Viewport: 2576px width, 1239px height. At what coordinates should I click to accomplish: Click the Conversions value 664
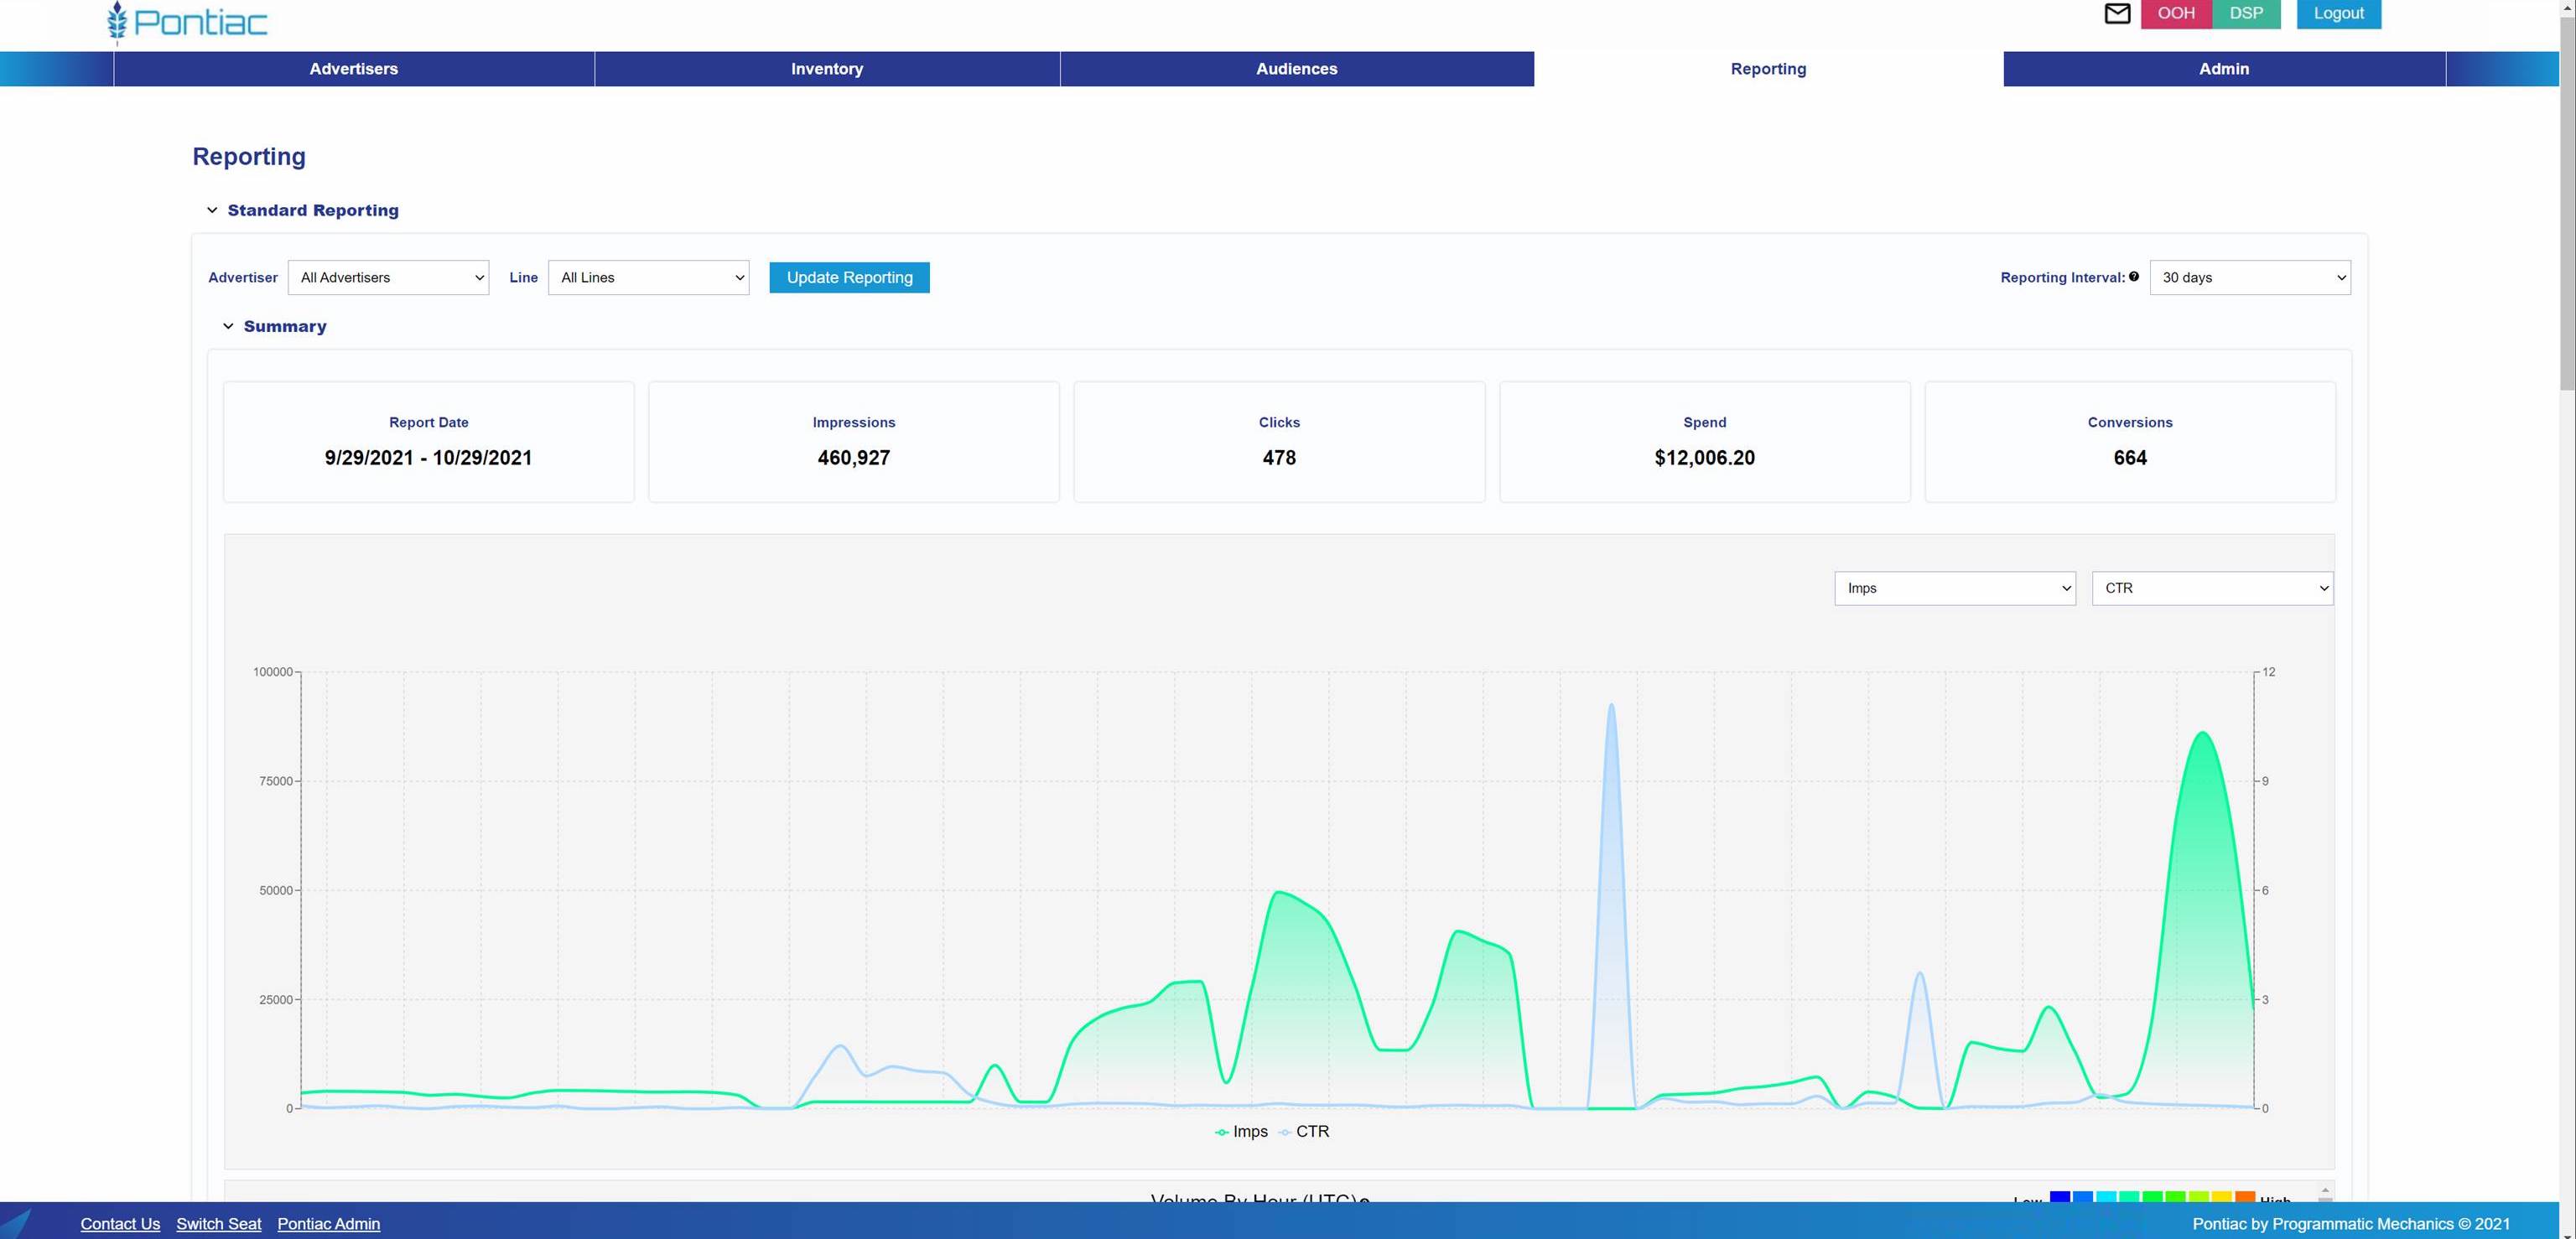tap(2130, 458)
